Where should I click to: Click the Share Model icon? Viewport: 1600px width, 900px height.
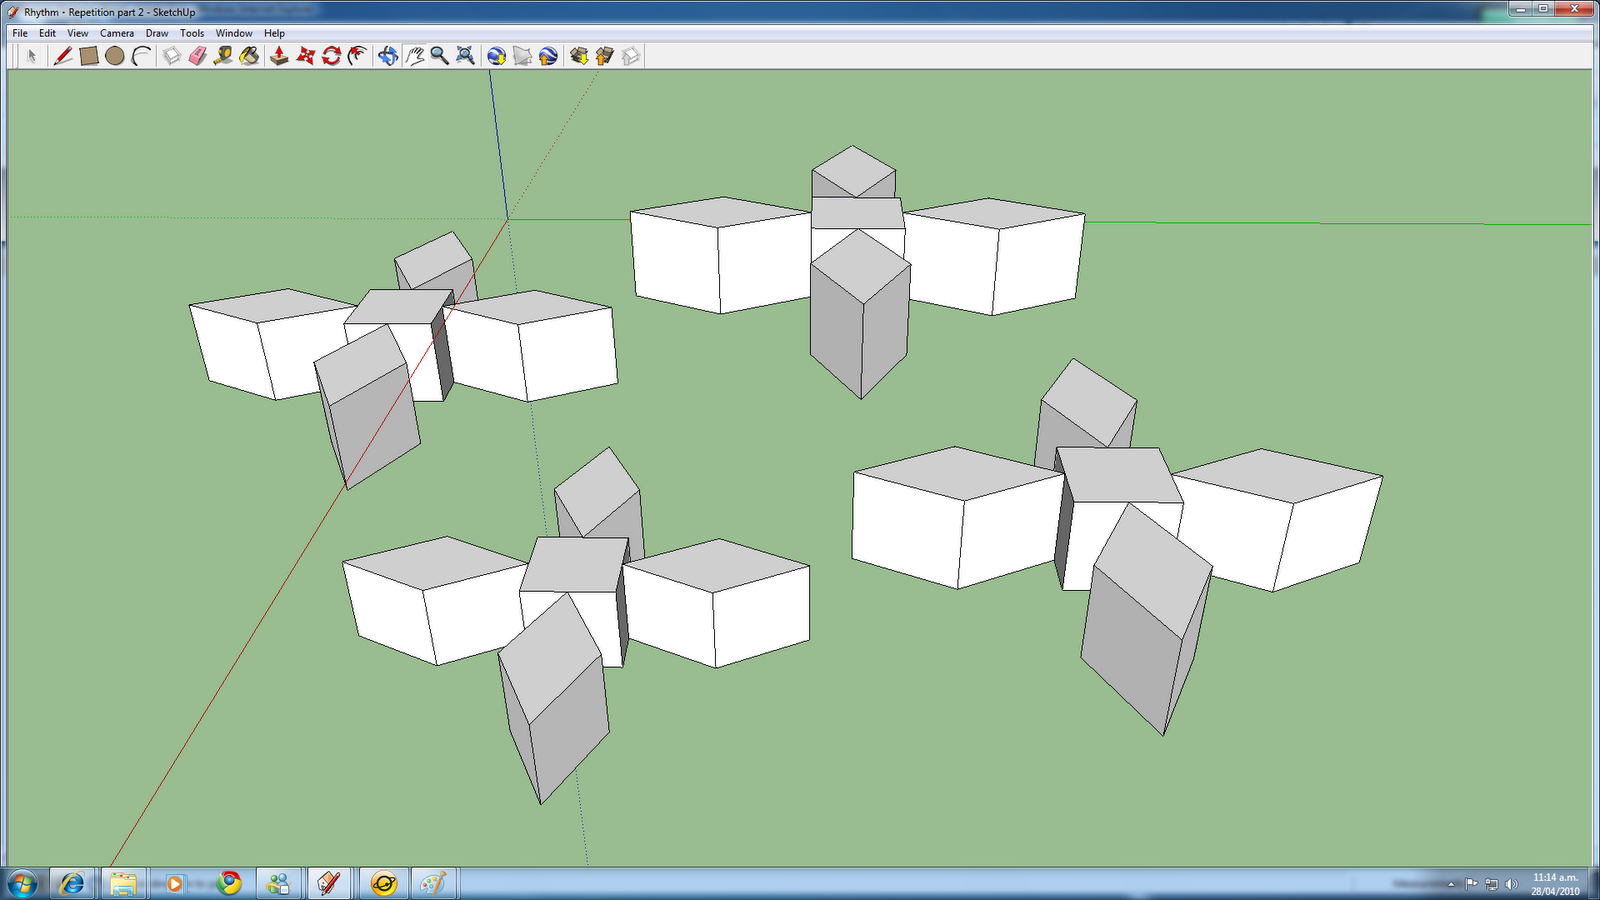(x=605, y=56)
